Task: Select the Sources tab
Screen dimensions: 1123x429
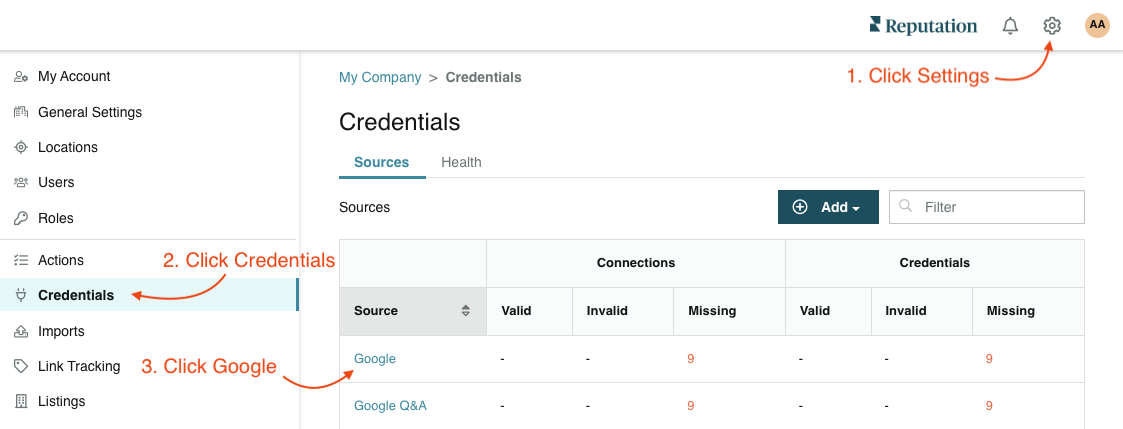Action: pyautogui.click(x=382, y=163)
